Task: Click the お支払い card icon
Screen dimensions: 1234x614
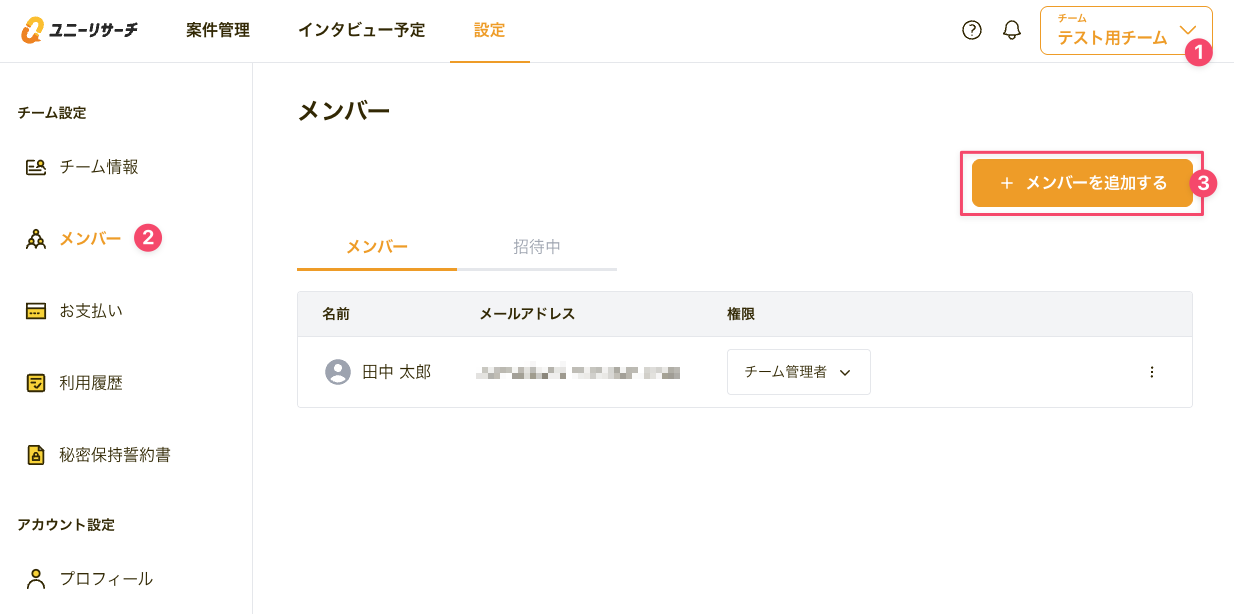Action: tap(36, 311)
